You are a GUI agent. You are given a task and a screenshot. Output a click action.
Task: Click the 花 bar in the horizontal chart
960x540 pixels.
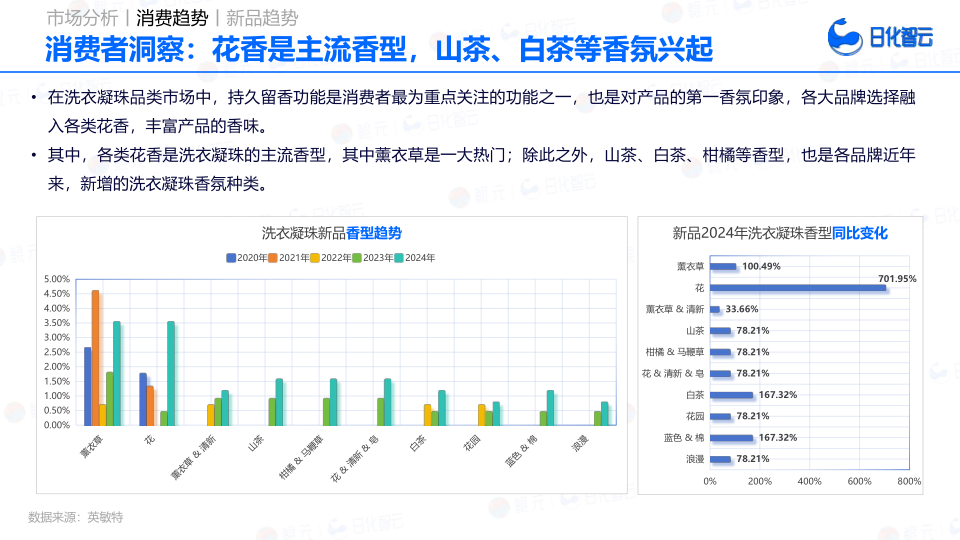coord(798,288)
